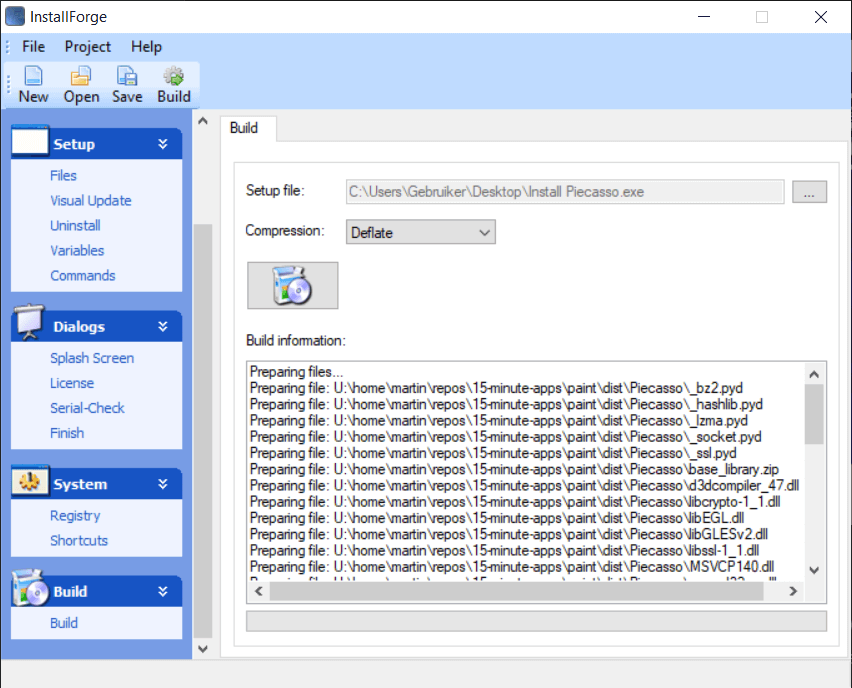Click the build log scroll left arrow

[259, 591]
